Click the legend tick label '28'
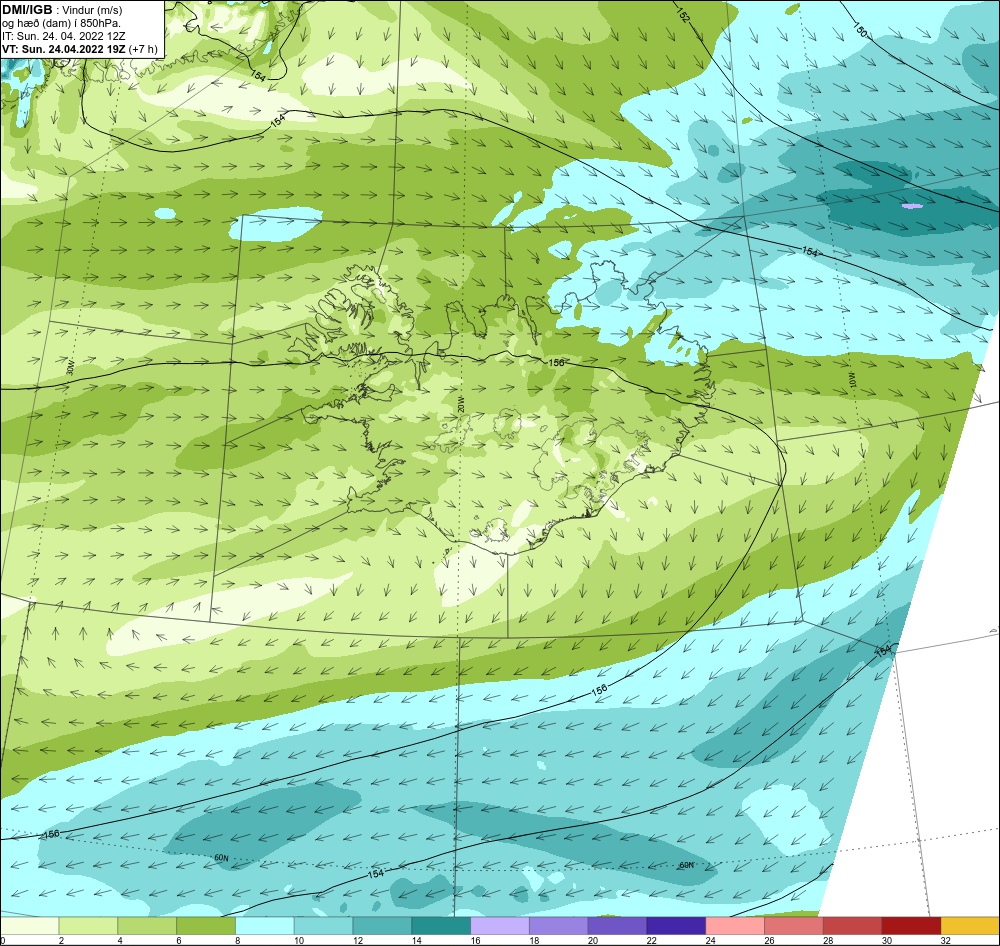The height and width of the screenshot is (946, 1000). coord(828,940)
